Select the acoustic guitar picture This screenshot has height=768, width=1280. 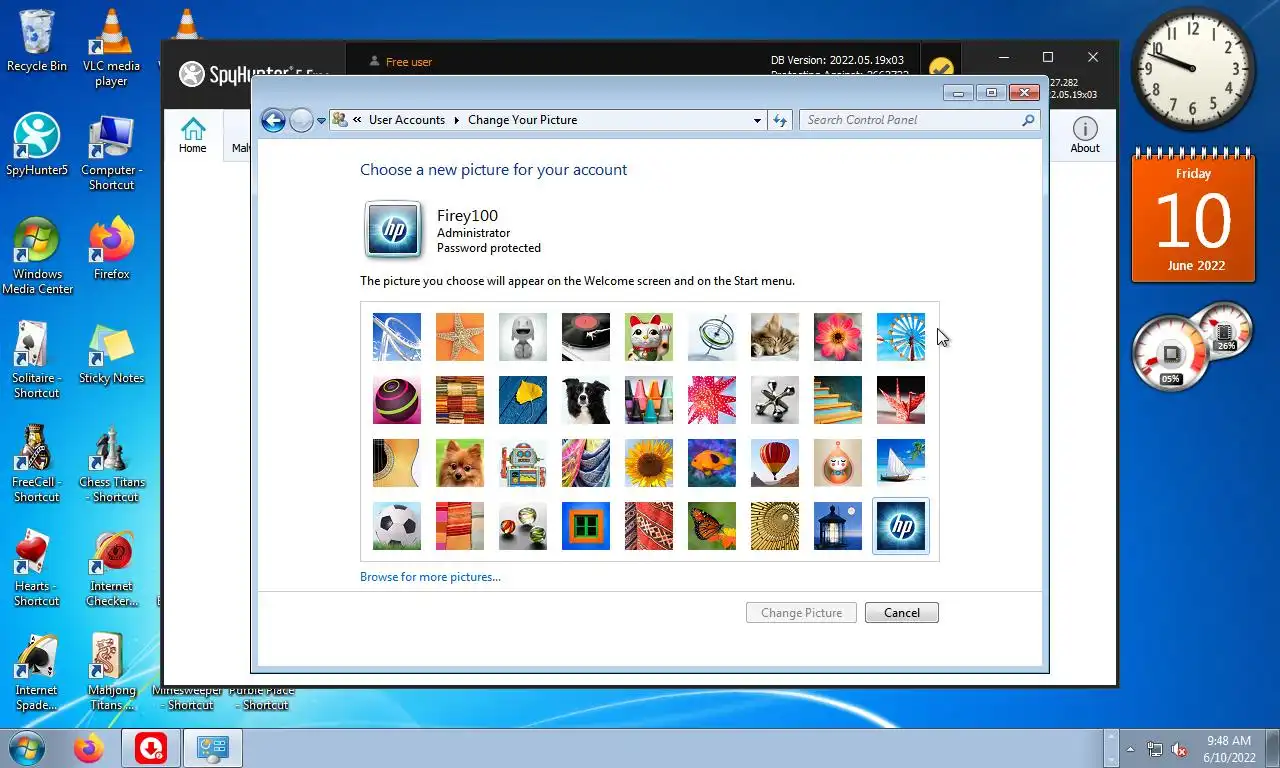point(397,463)
